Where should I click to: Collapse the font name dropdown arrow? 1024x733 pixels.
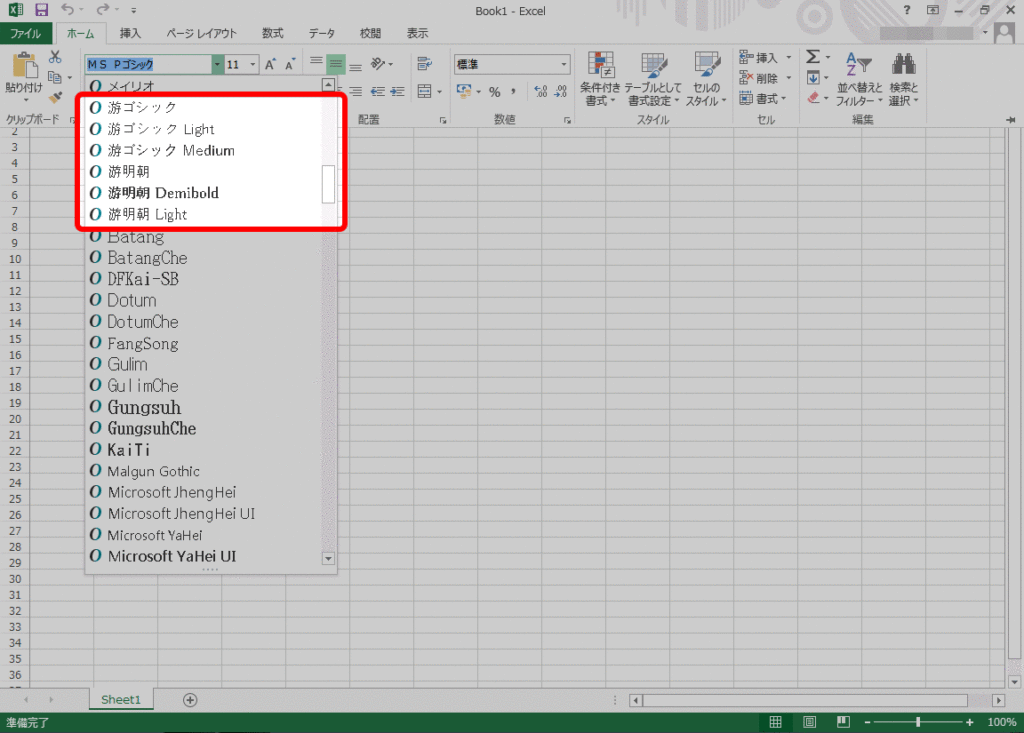pos(217,64)
